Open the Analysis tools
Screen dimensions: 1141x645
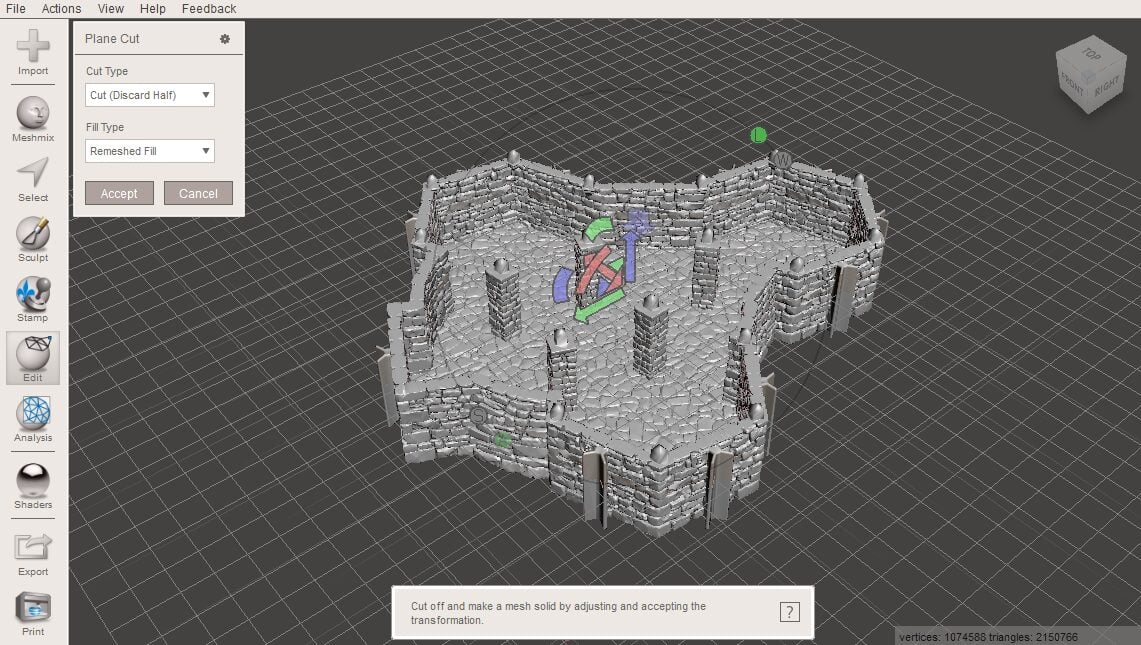tap(33, 419)
